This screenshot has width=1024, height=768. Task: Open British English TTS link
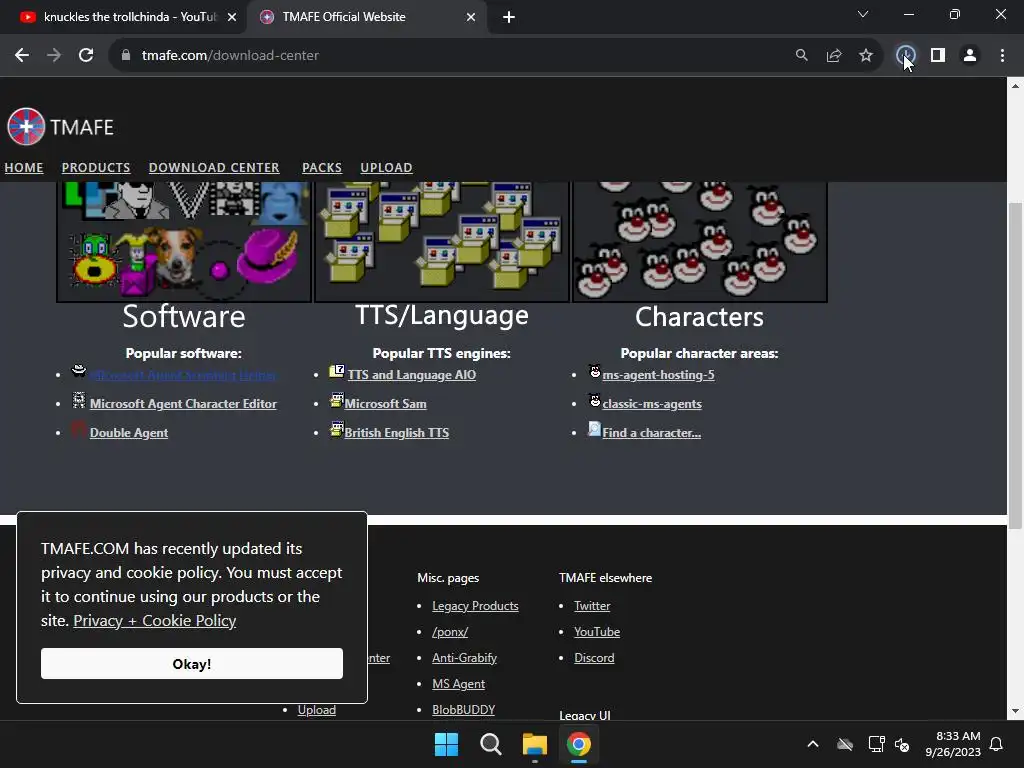pyautogui.click(x=396, y=432)
